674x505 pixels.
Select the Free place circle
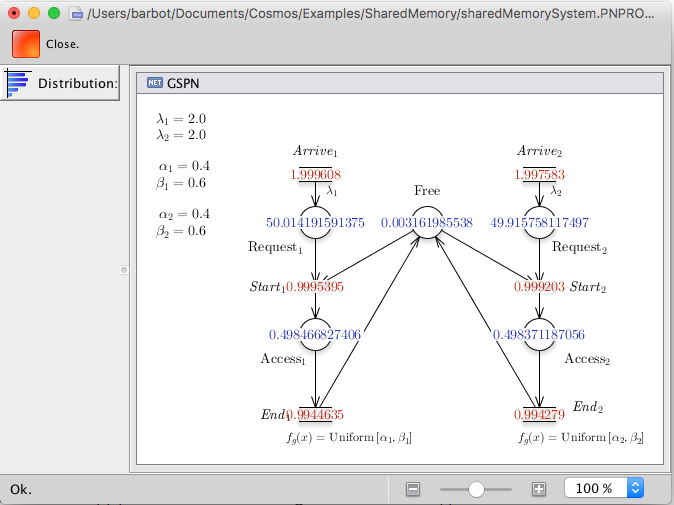click(427, 222)
